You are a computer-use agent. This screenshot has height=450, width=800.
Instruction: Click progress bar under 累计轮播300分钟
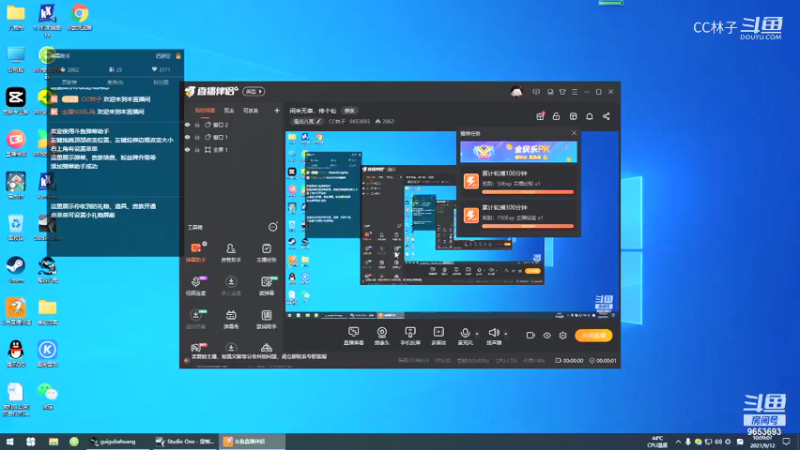528,226
